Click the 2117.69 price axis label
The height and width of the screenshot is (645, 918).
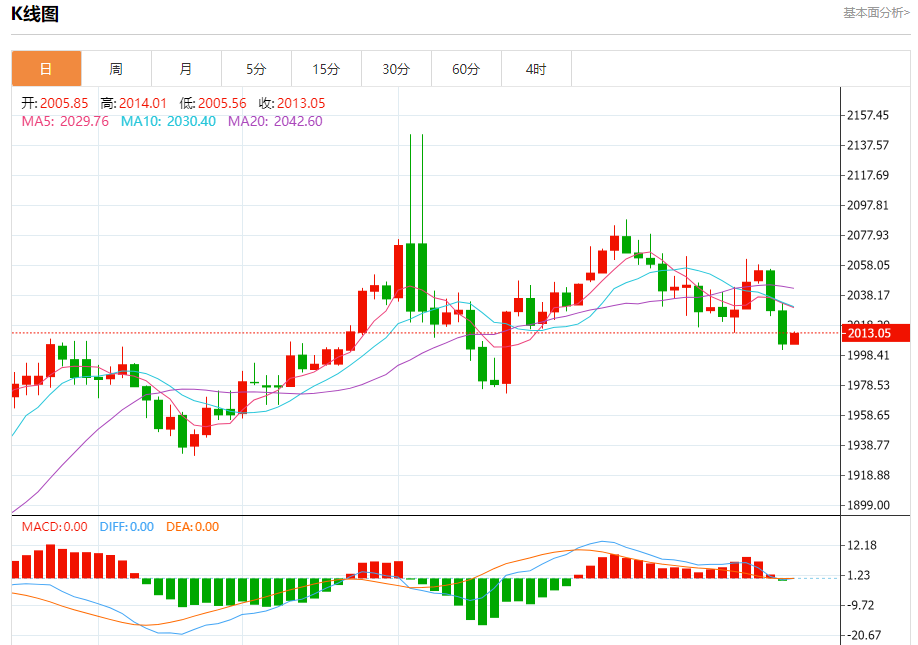868,175
